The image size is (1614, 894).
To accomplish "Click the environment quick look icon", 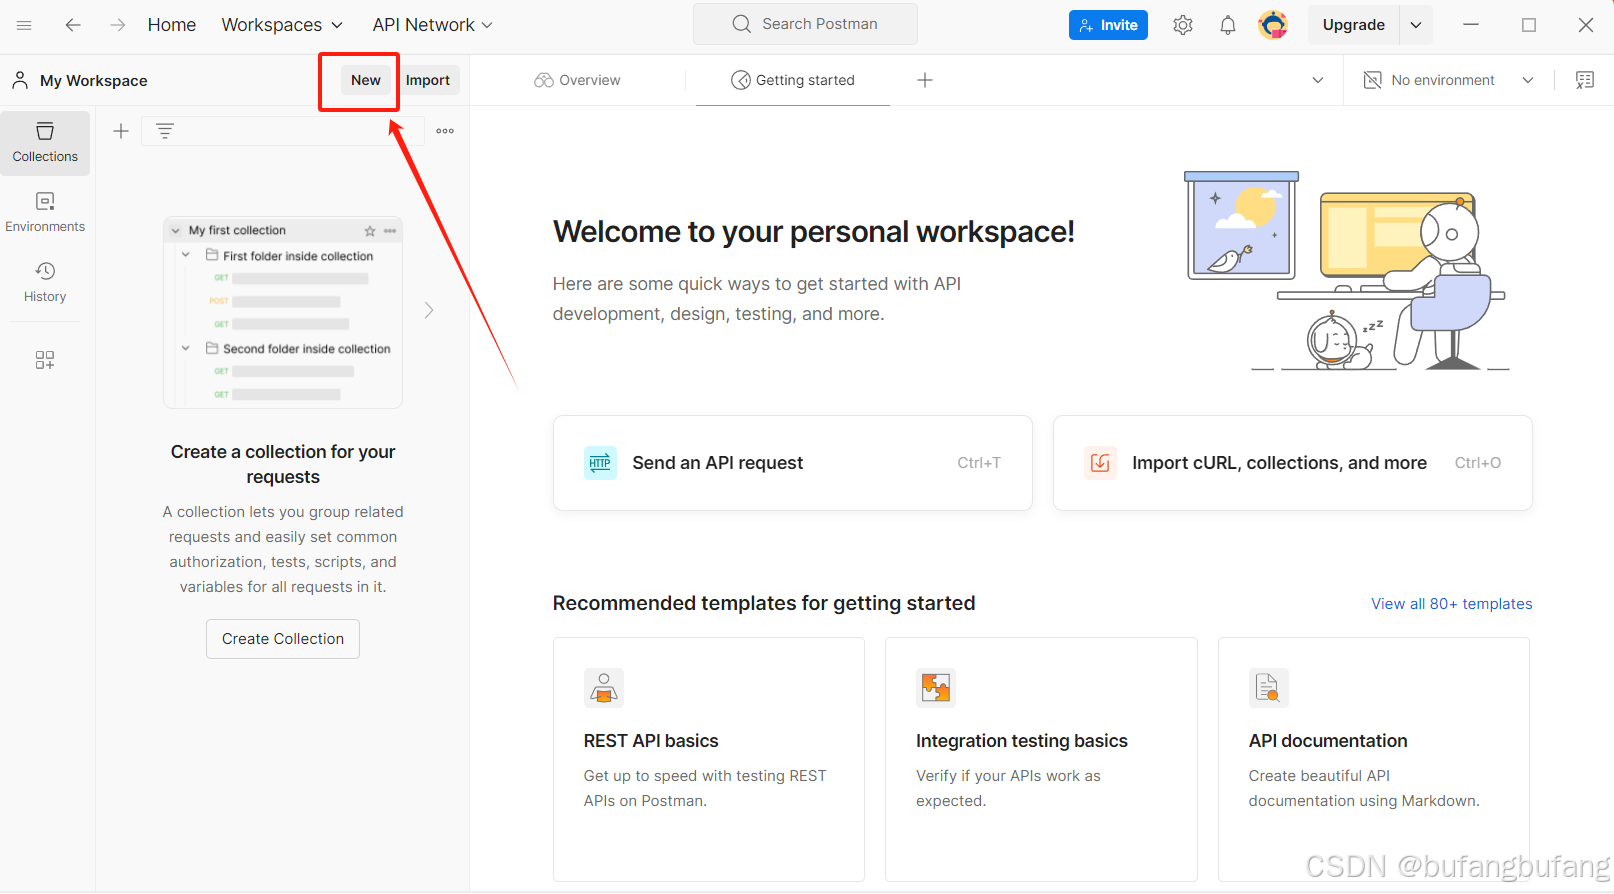I will tap(1373, 80).
